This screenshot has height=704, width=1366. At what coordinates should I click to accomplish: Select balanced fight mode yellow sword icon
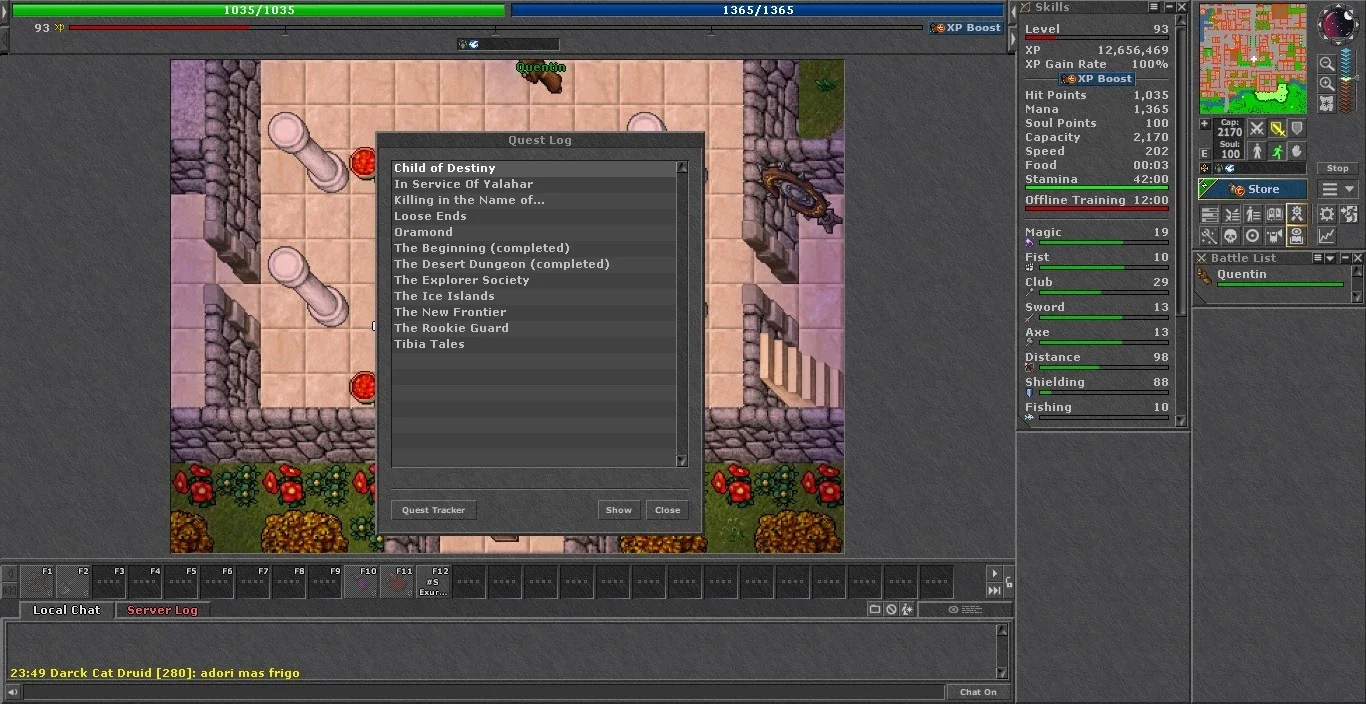[x=1278, y=128]
